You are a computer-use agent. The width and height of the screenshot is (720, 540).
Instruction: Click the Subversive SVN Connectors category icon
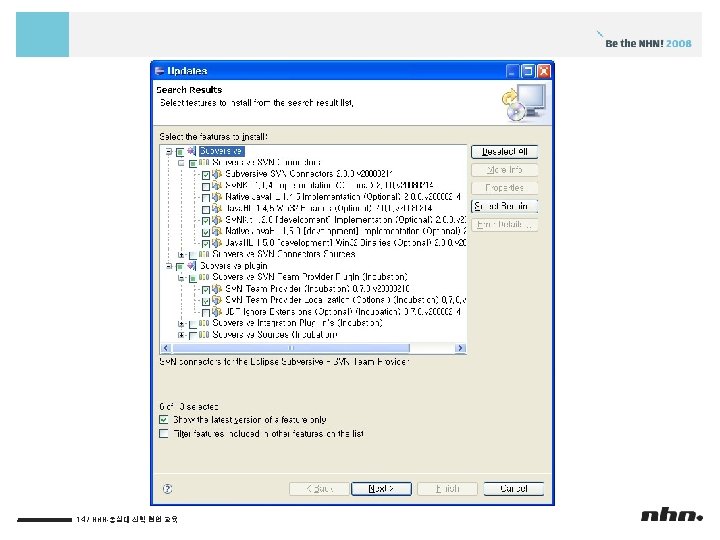coord(204,163)
